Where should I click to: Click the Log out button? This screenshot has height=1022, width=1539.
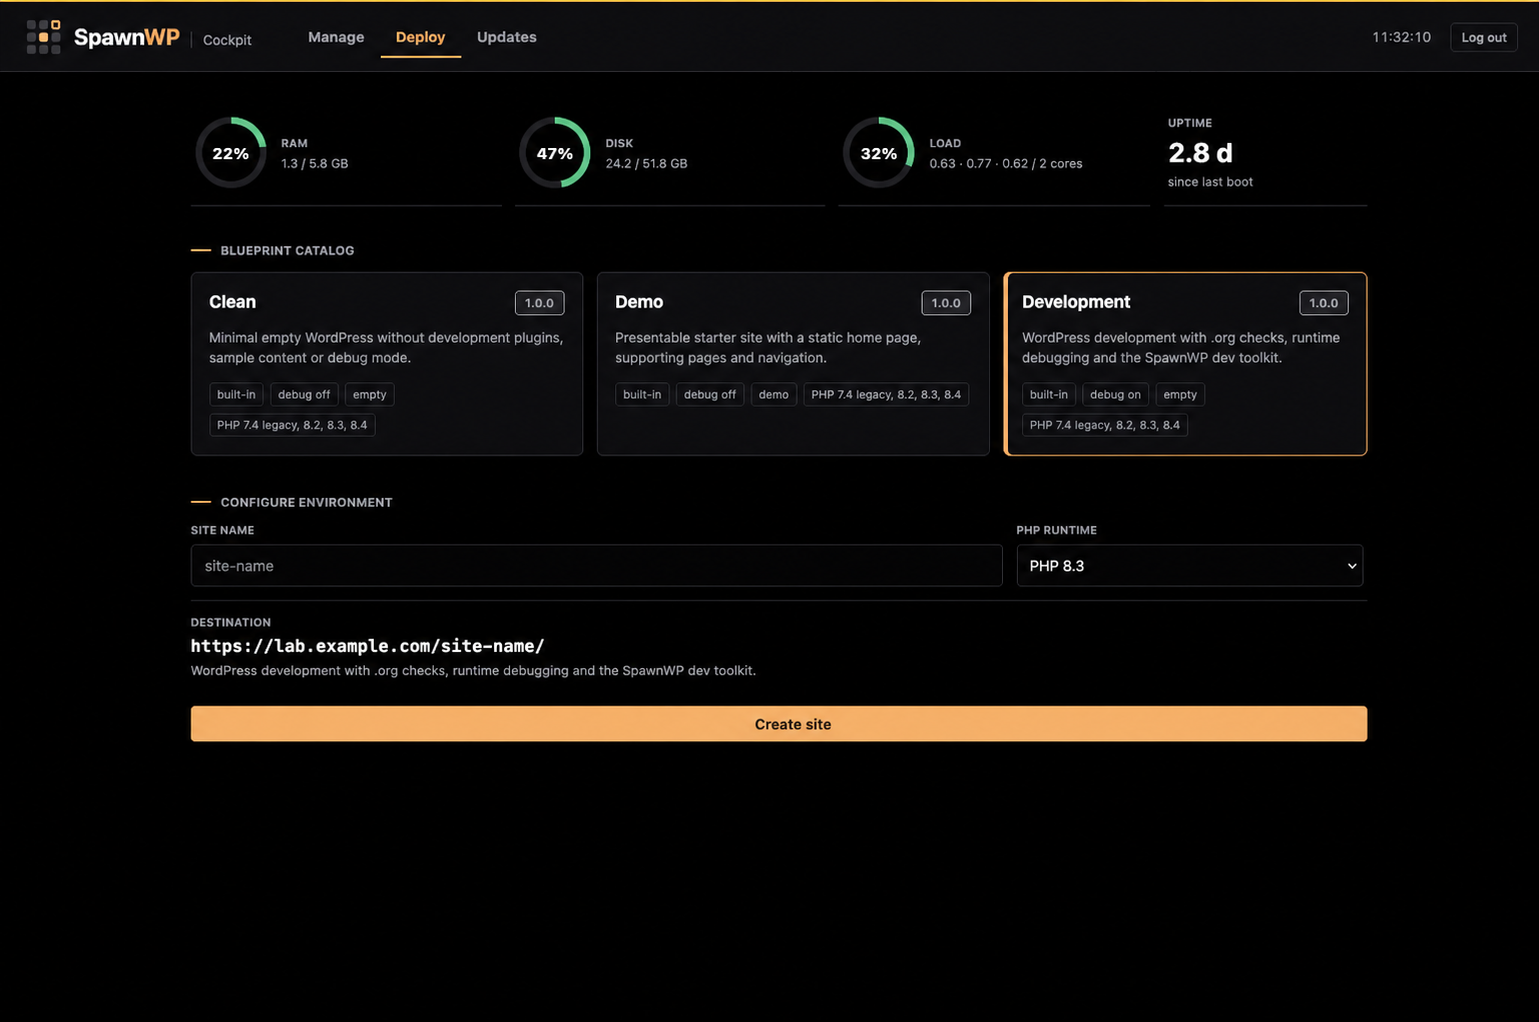(1484, 37)
